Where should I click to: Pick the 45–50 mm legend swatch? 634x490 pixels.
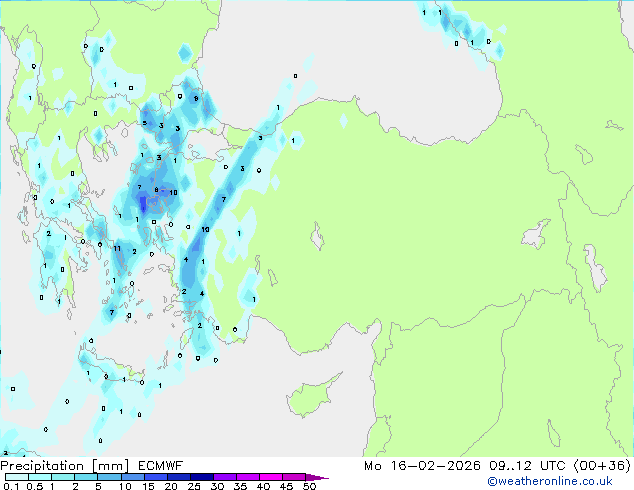294,477
